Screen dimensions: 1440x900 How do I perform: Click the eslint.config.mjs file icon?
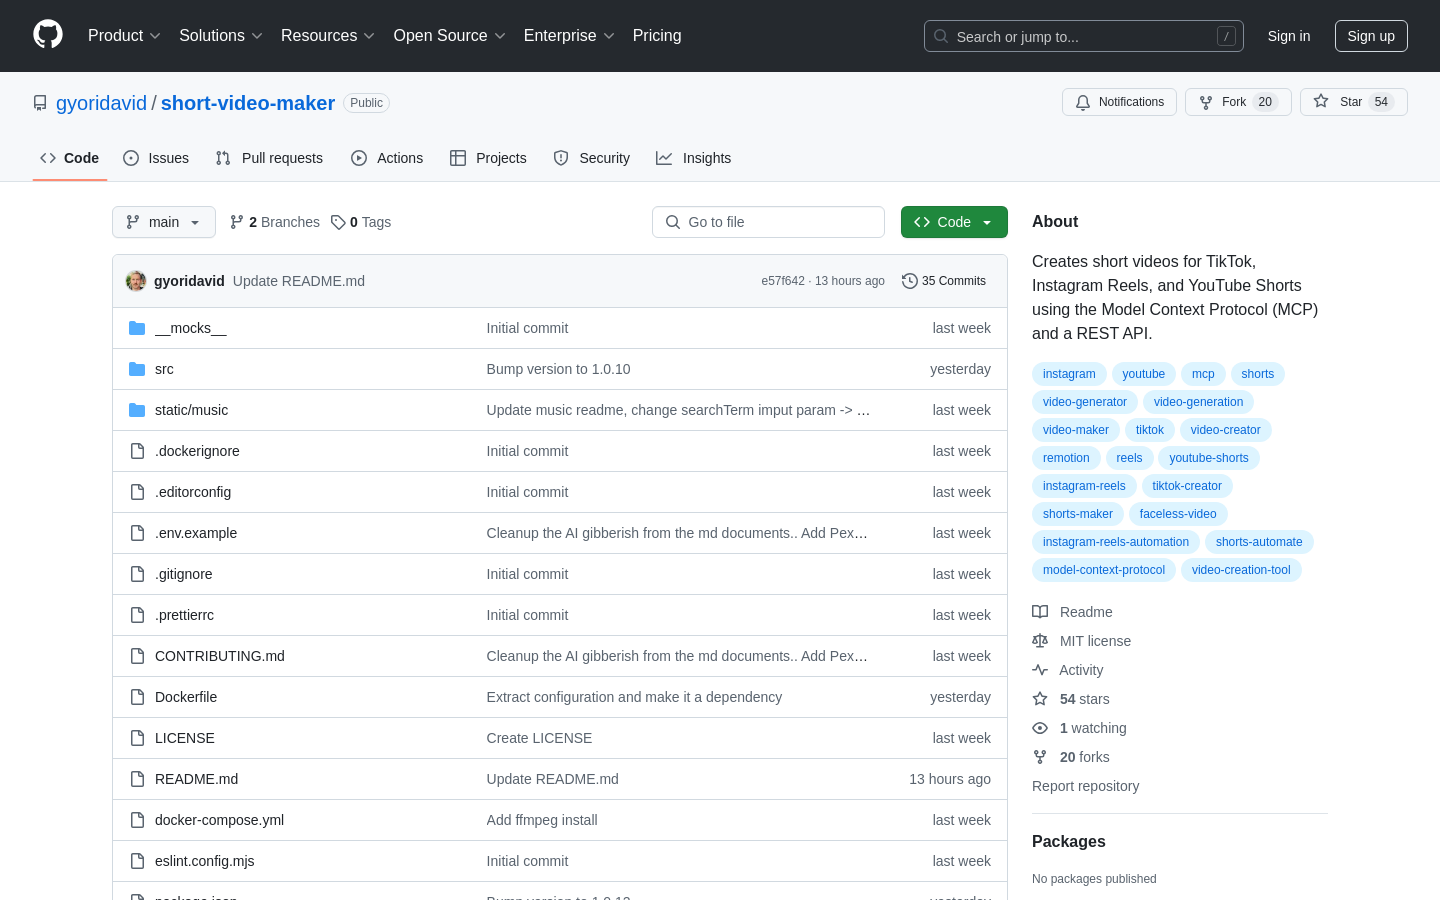pos(137,861)
